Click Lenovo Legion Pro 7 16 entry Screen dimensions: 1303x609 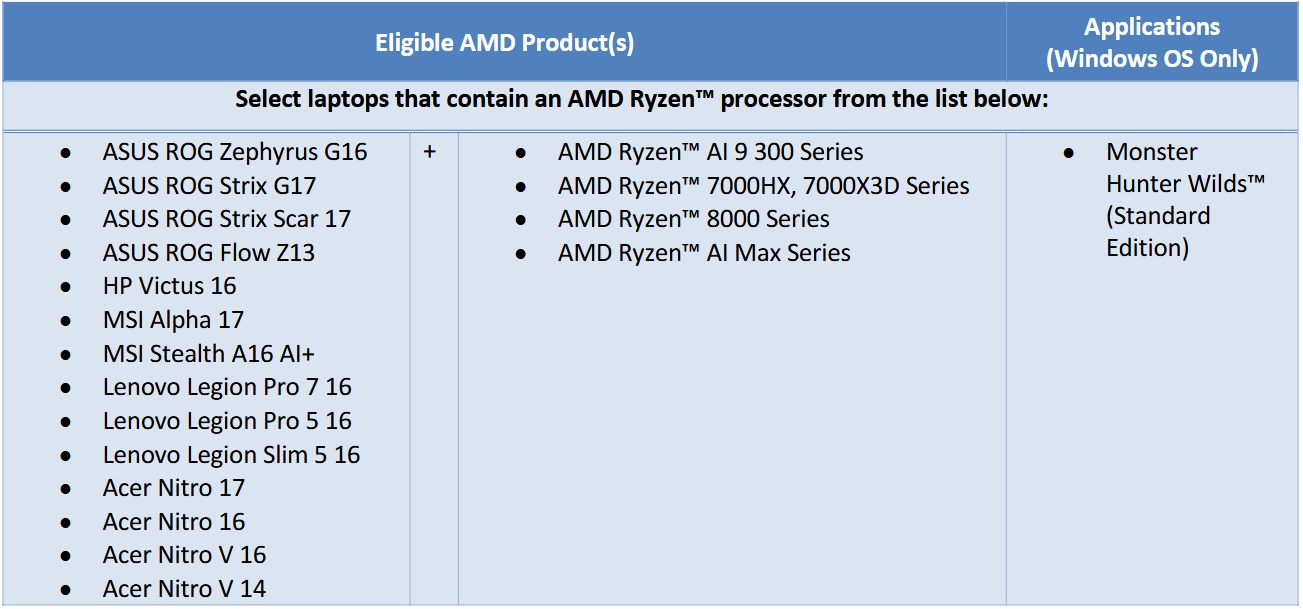click(227, 387)
